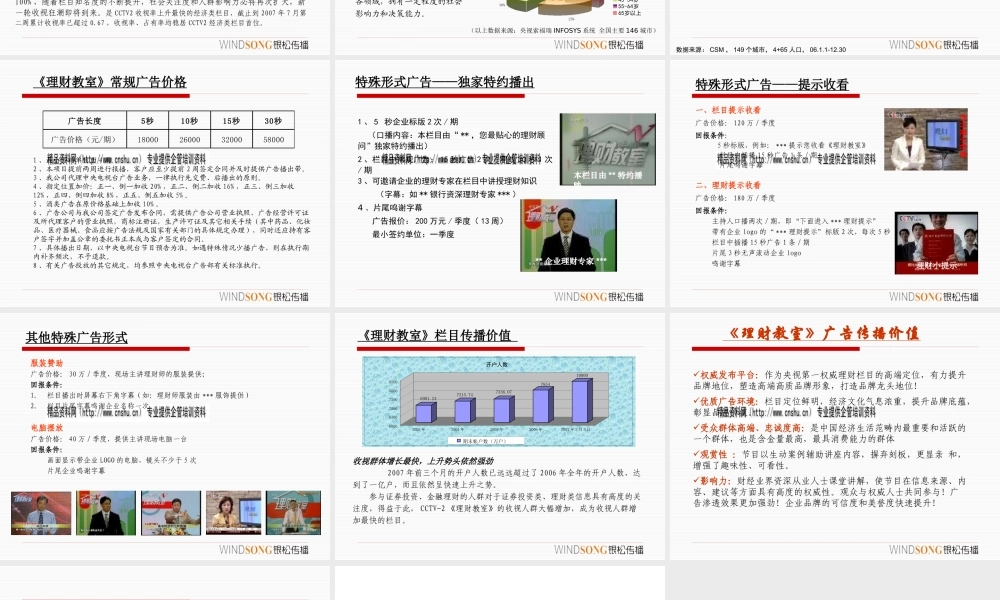Click the ✓优质广告环境 bullet label

pos(726,402)
